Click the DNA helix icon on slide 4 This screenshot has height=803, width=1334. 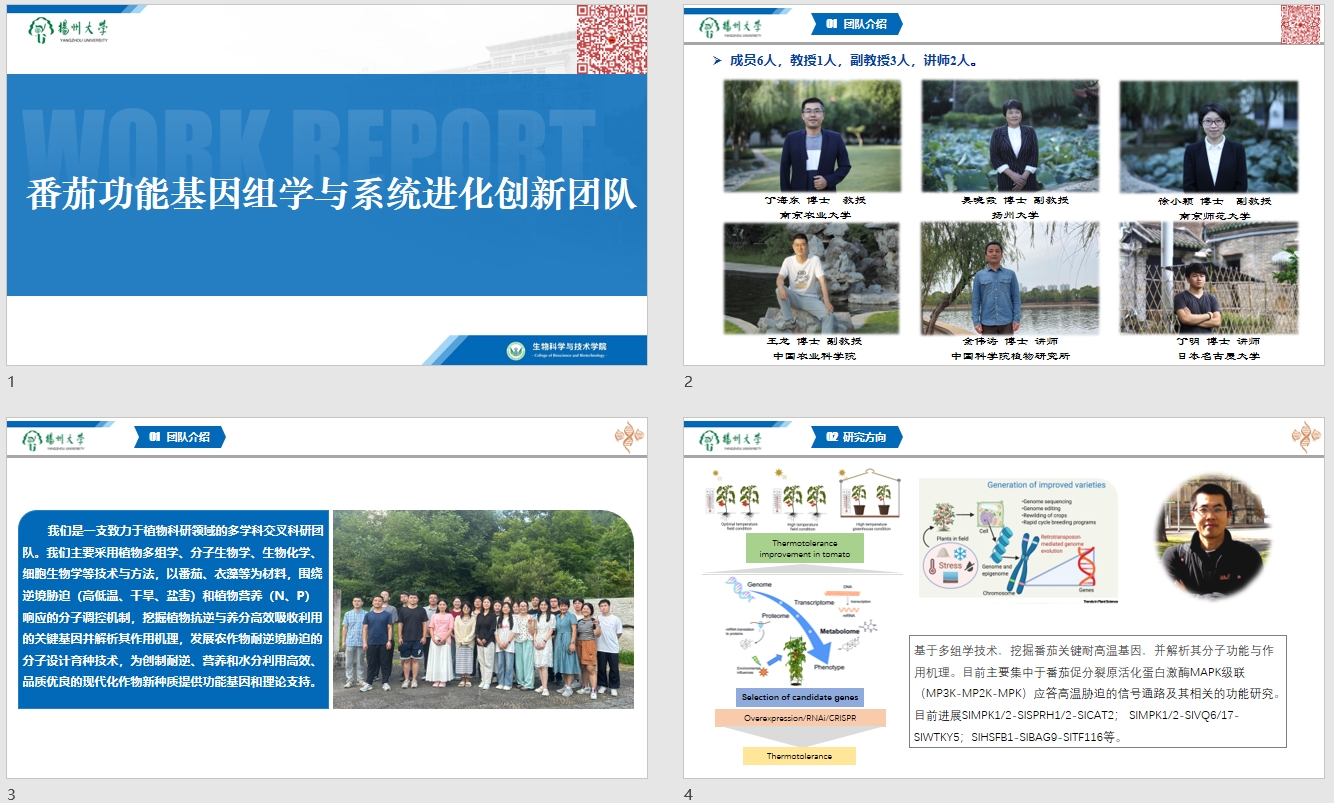[x=1305, y=437]
